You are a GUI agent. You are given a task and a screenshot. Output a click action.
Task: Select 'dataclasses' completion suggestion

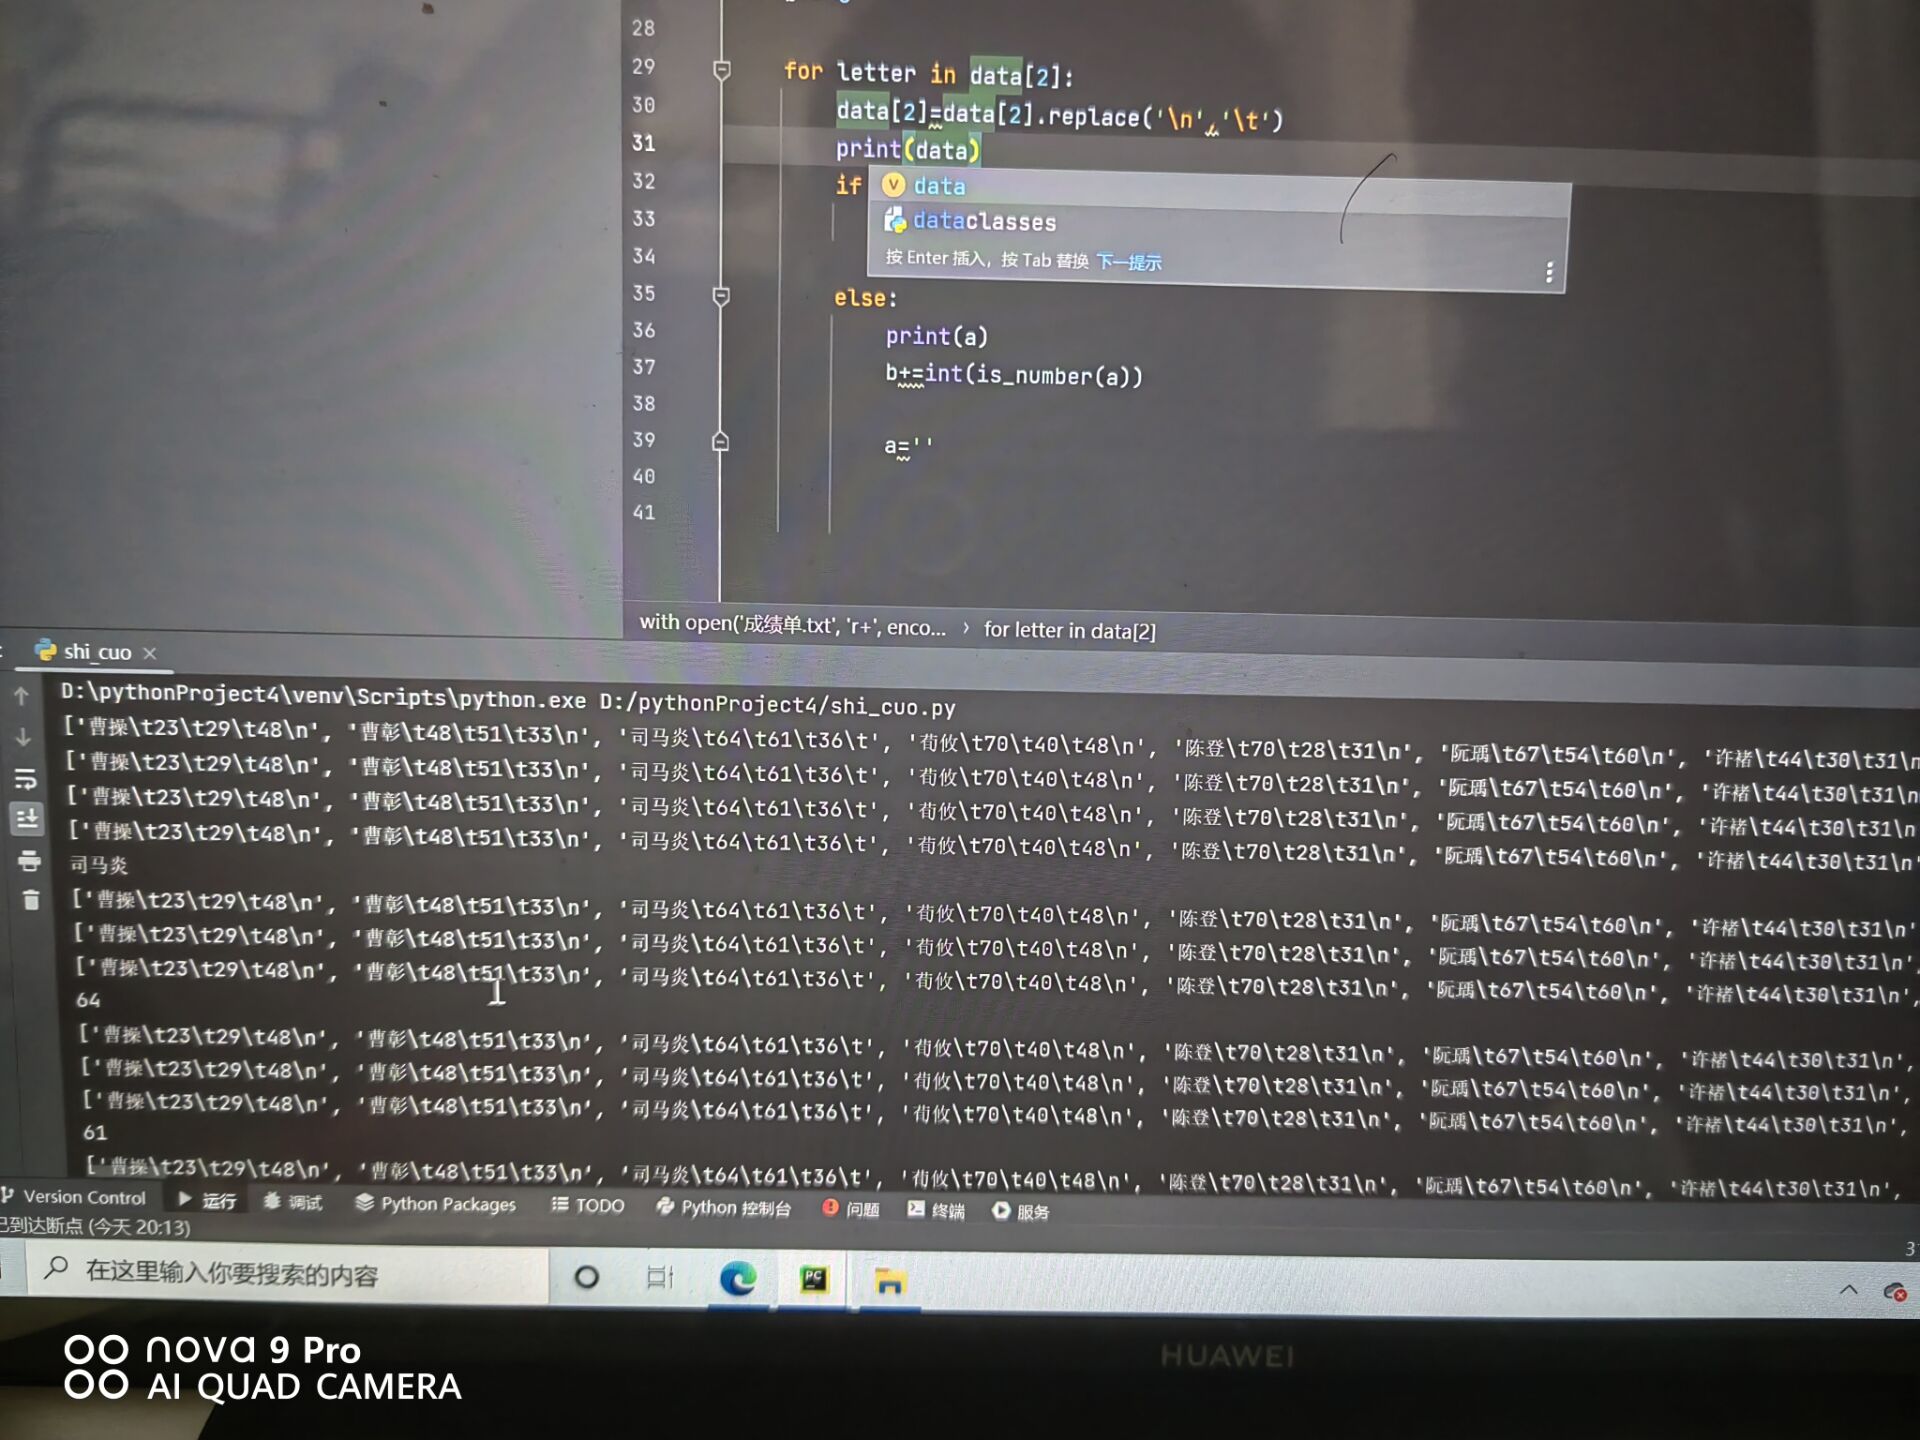984,221
